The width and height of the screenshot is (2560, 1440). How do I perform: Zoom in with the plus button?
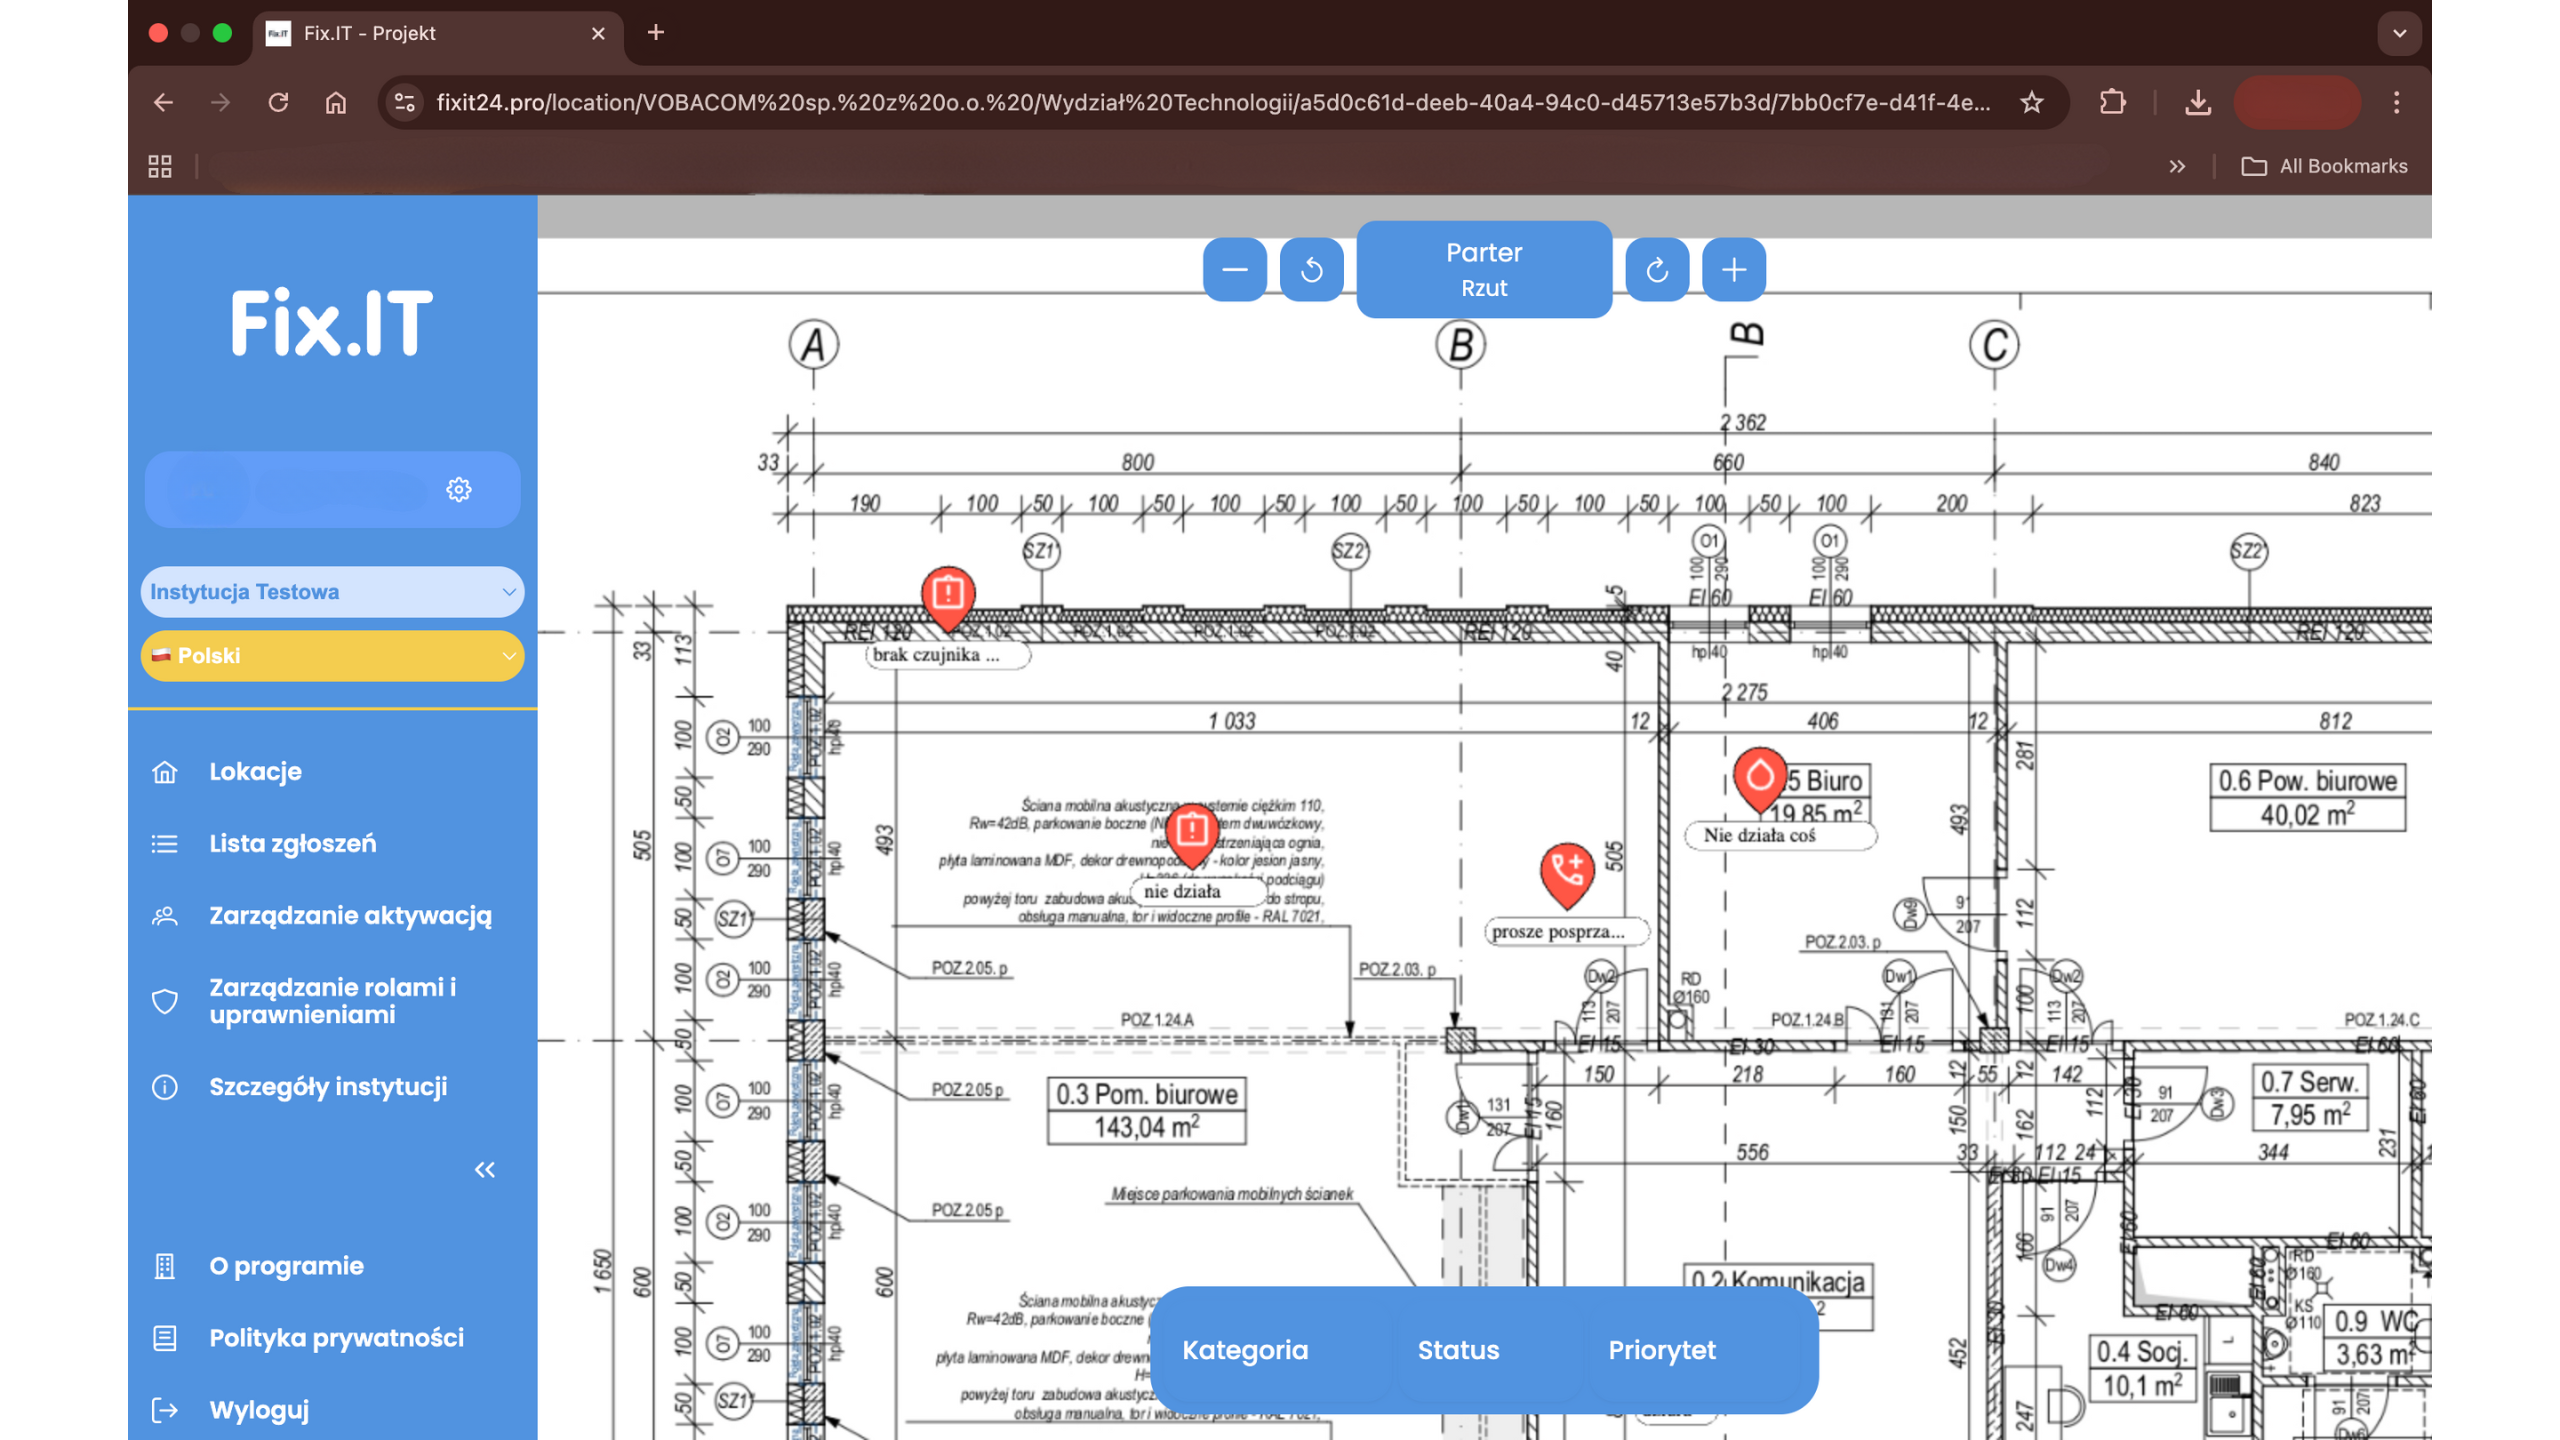click(x=1733, y=269)
